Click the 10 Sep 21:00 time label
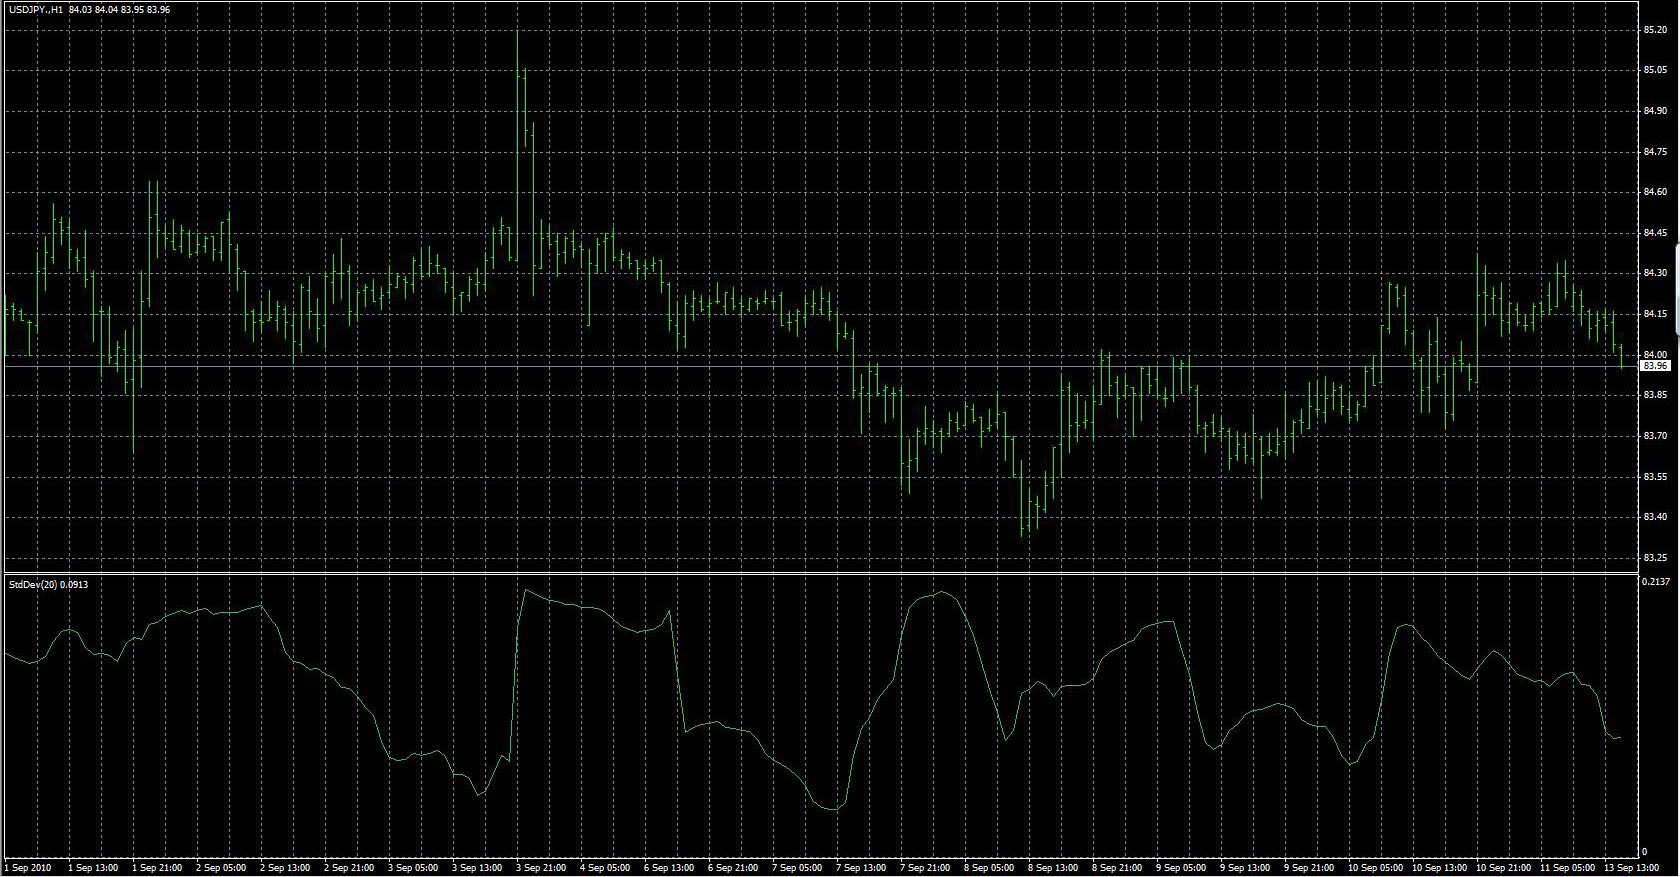This screenshot has width=1680, height=877. [1502, 868]
